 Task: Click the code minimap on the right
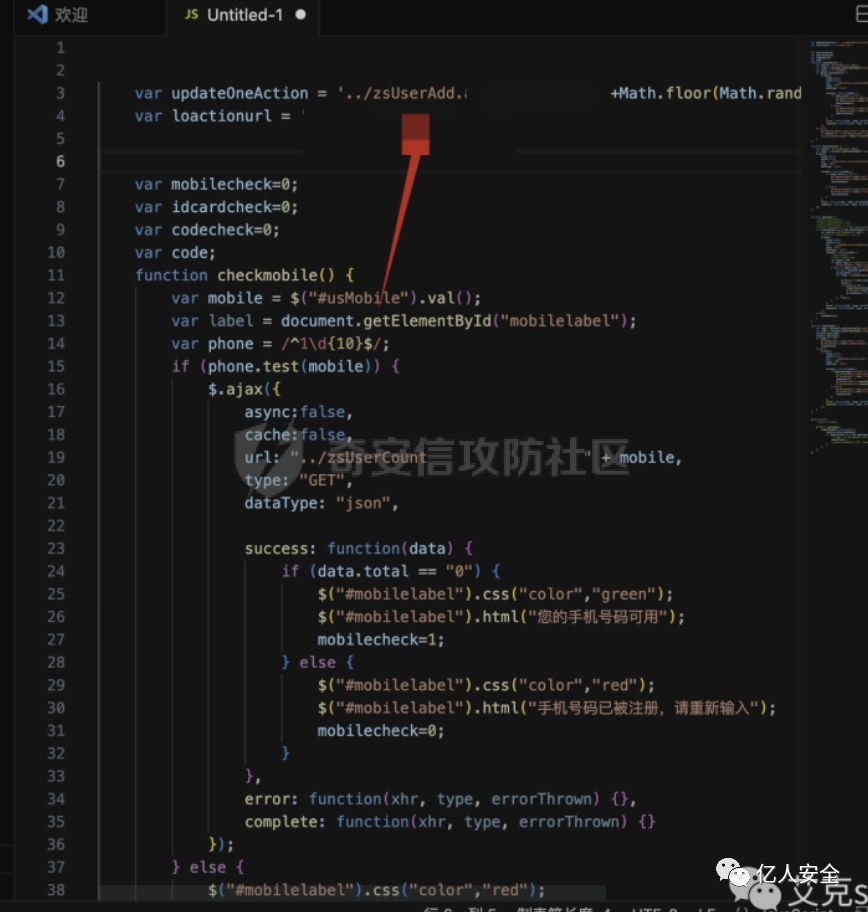838,244
